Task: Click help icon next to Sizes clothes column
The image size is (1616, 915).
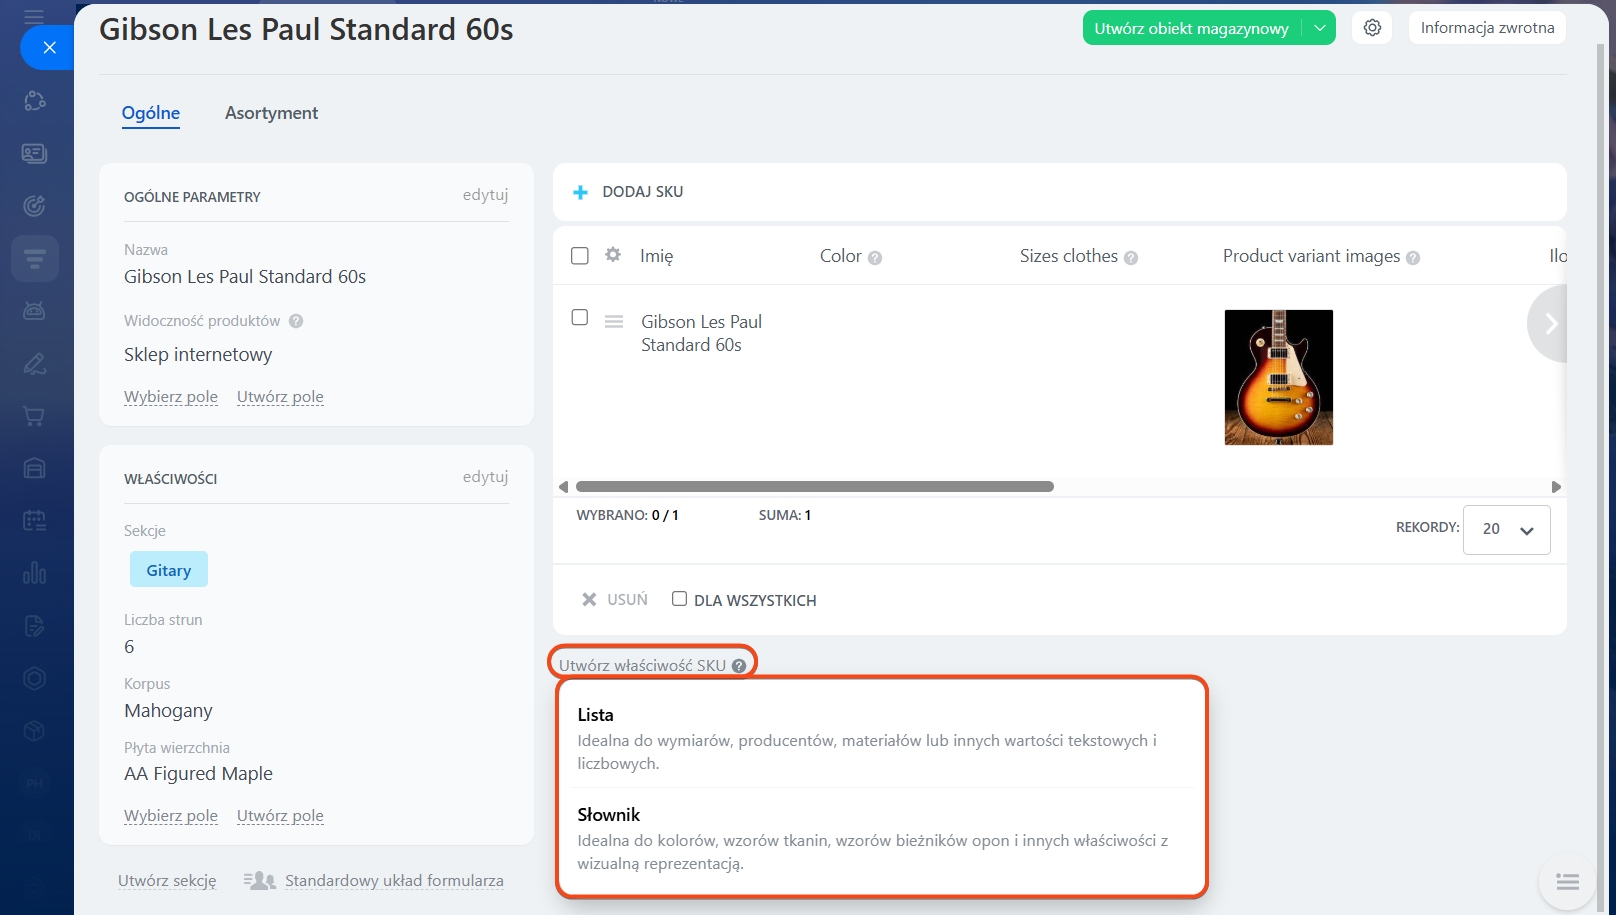Action: [x=1131, y=258]
